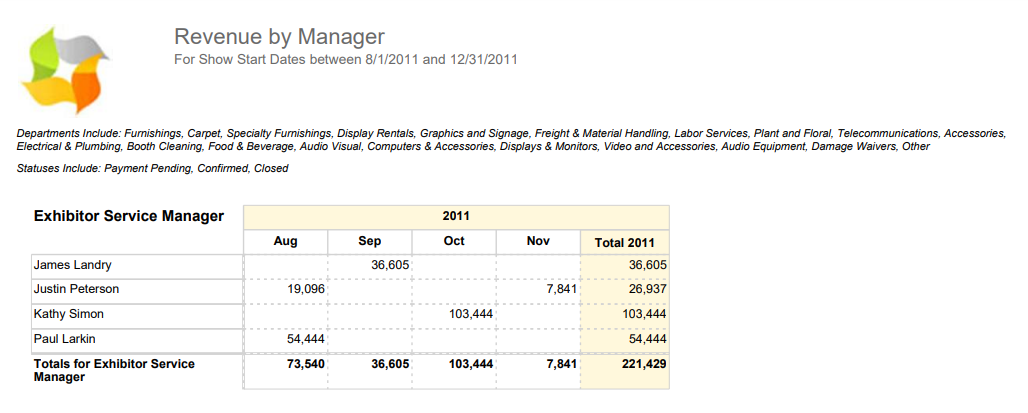Image resolution: width=1028 pixels, height=413 pixels.
Task: Select the Paul Larkin row label
Action: 65,339
